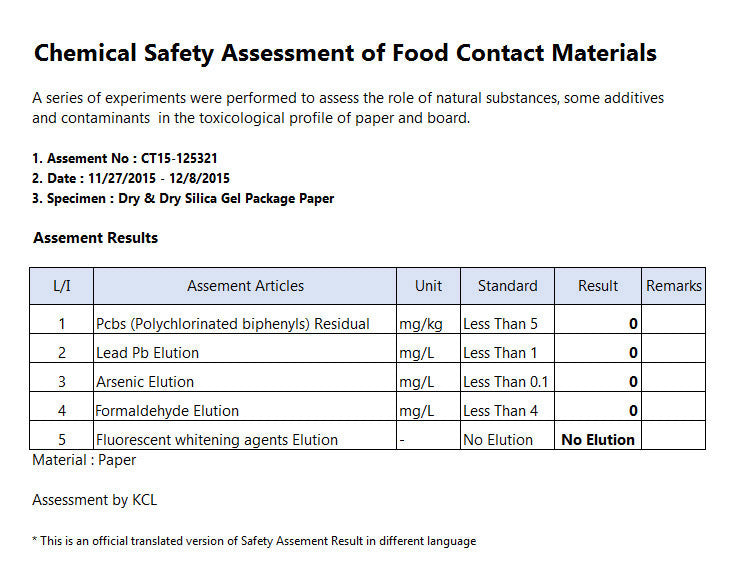The width and height of the screenshot is (733, 575).
Task: Click the bold 'No Elution' result cell
Action: 598,440
